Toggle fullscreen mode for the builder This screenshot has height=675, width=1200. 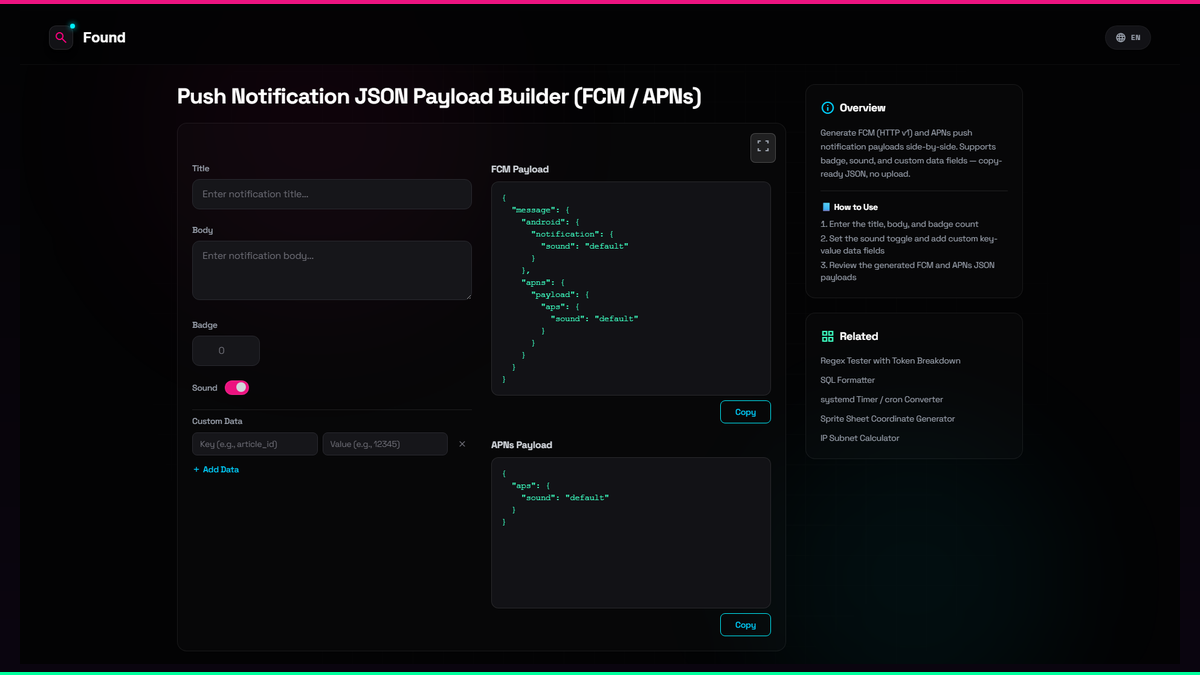pos(763,147)
